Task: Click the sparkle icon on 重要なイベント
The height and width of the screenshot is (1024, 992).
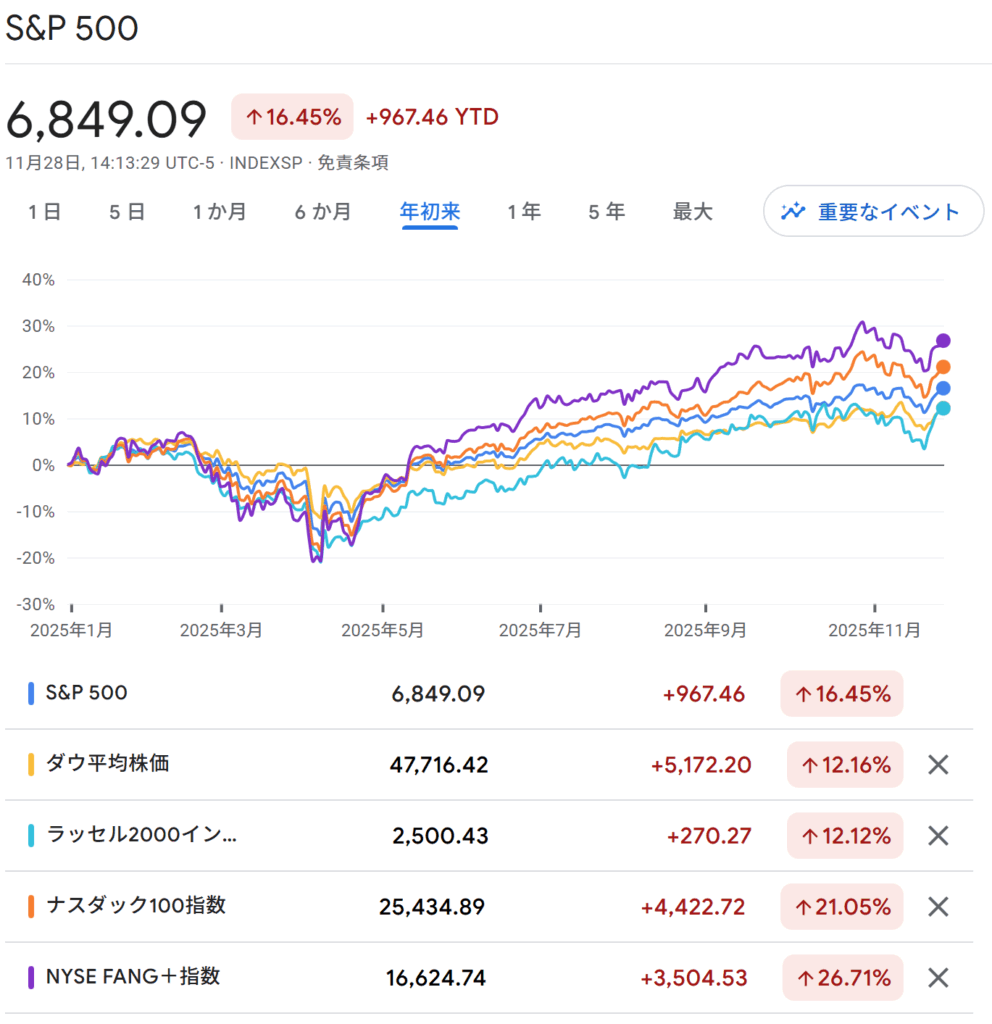Action: pyautogui.click(x=794, y=211)
